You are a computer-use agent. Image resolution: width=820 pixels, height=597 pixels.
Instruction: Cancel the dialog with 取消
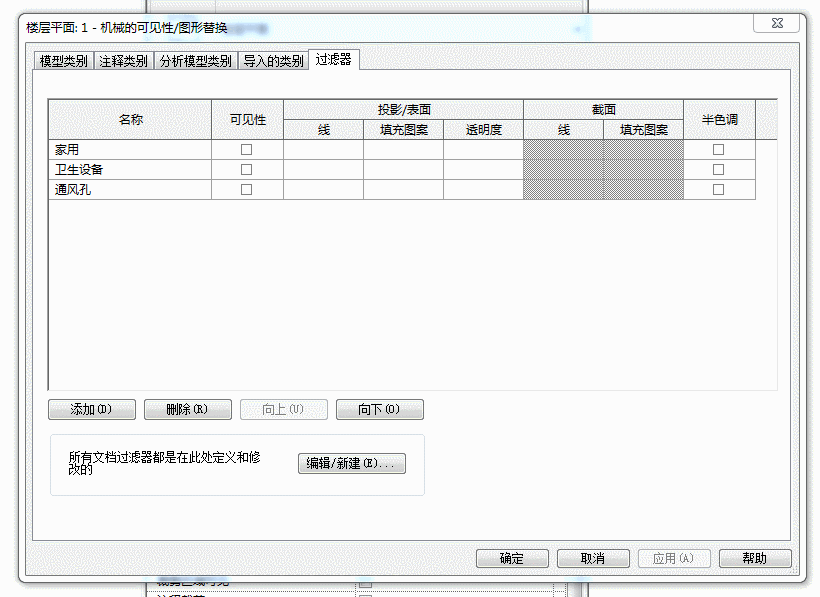593,558
